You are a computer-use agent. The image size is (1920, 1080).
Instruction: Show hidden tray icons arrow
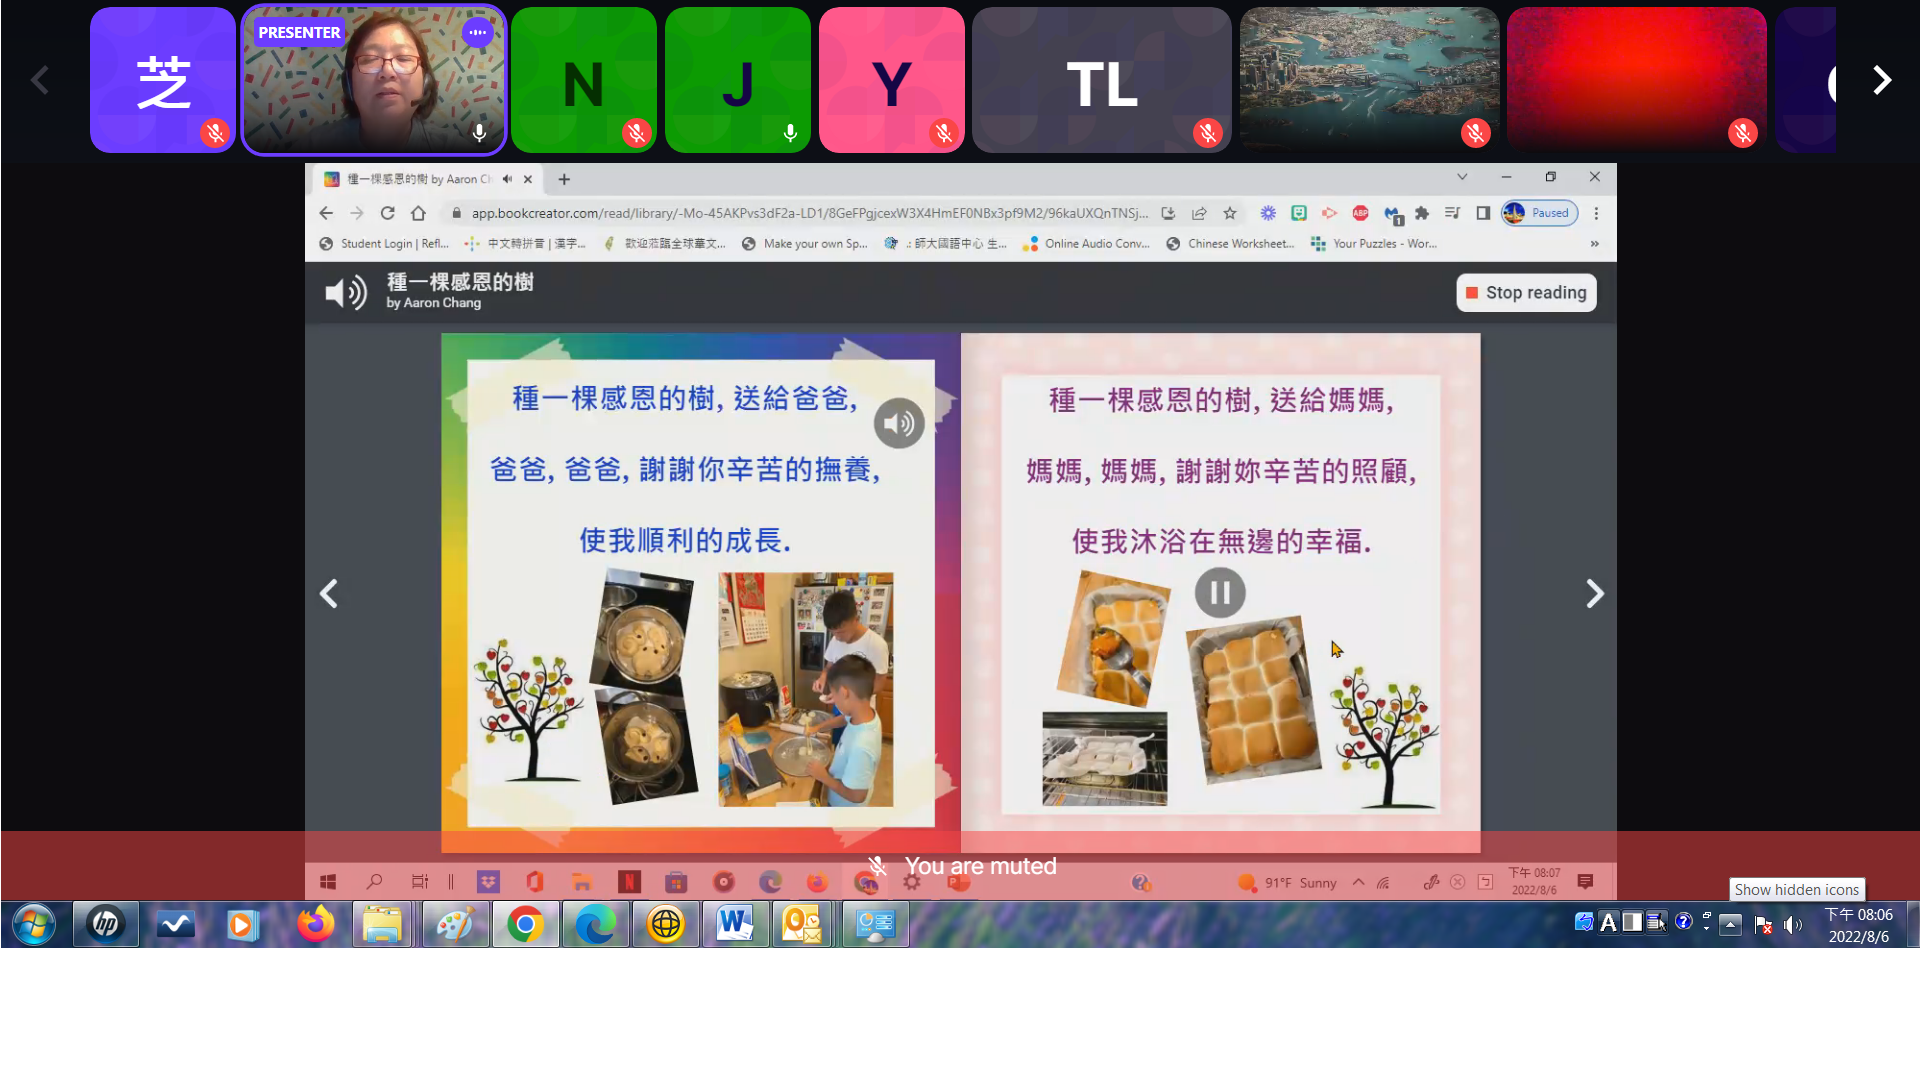coord(1731,925)
